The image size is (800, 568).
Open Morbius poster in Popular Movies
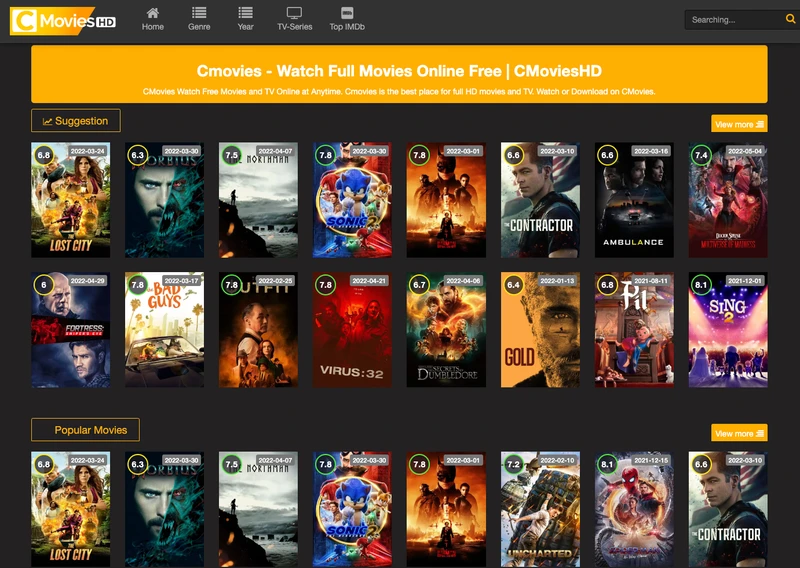(164, 509)
